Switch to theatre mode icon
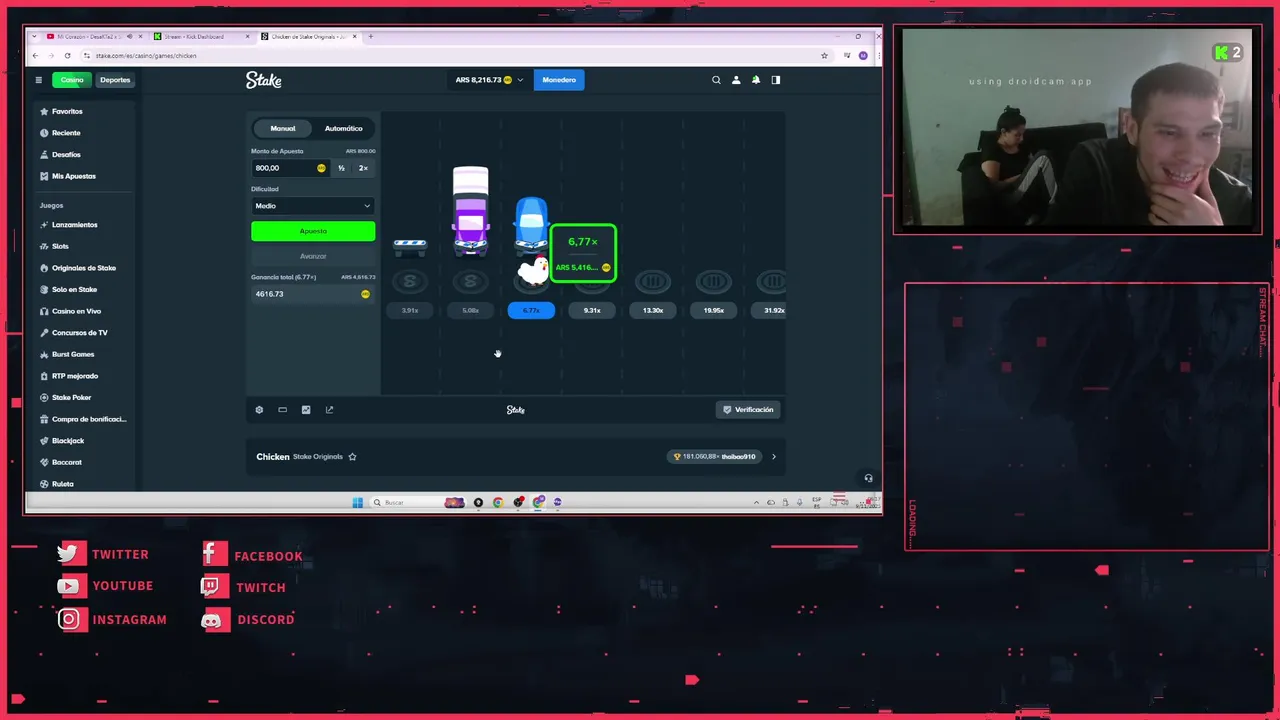 [x=282, y=410]
